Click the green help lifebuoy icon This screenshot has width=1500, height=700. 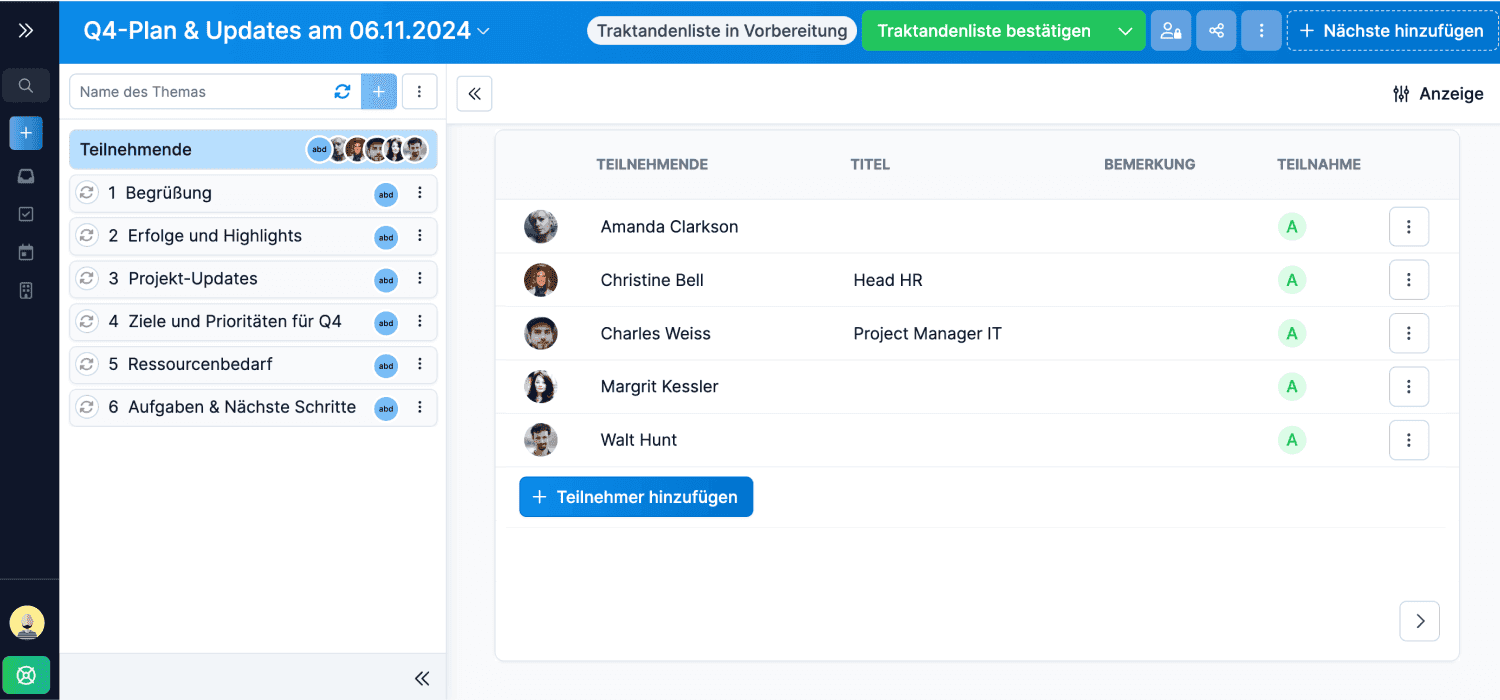coord(26,675)
